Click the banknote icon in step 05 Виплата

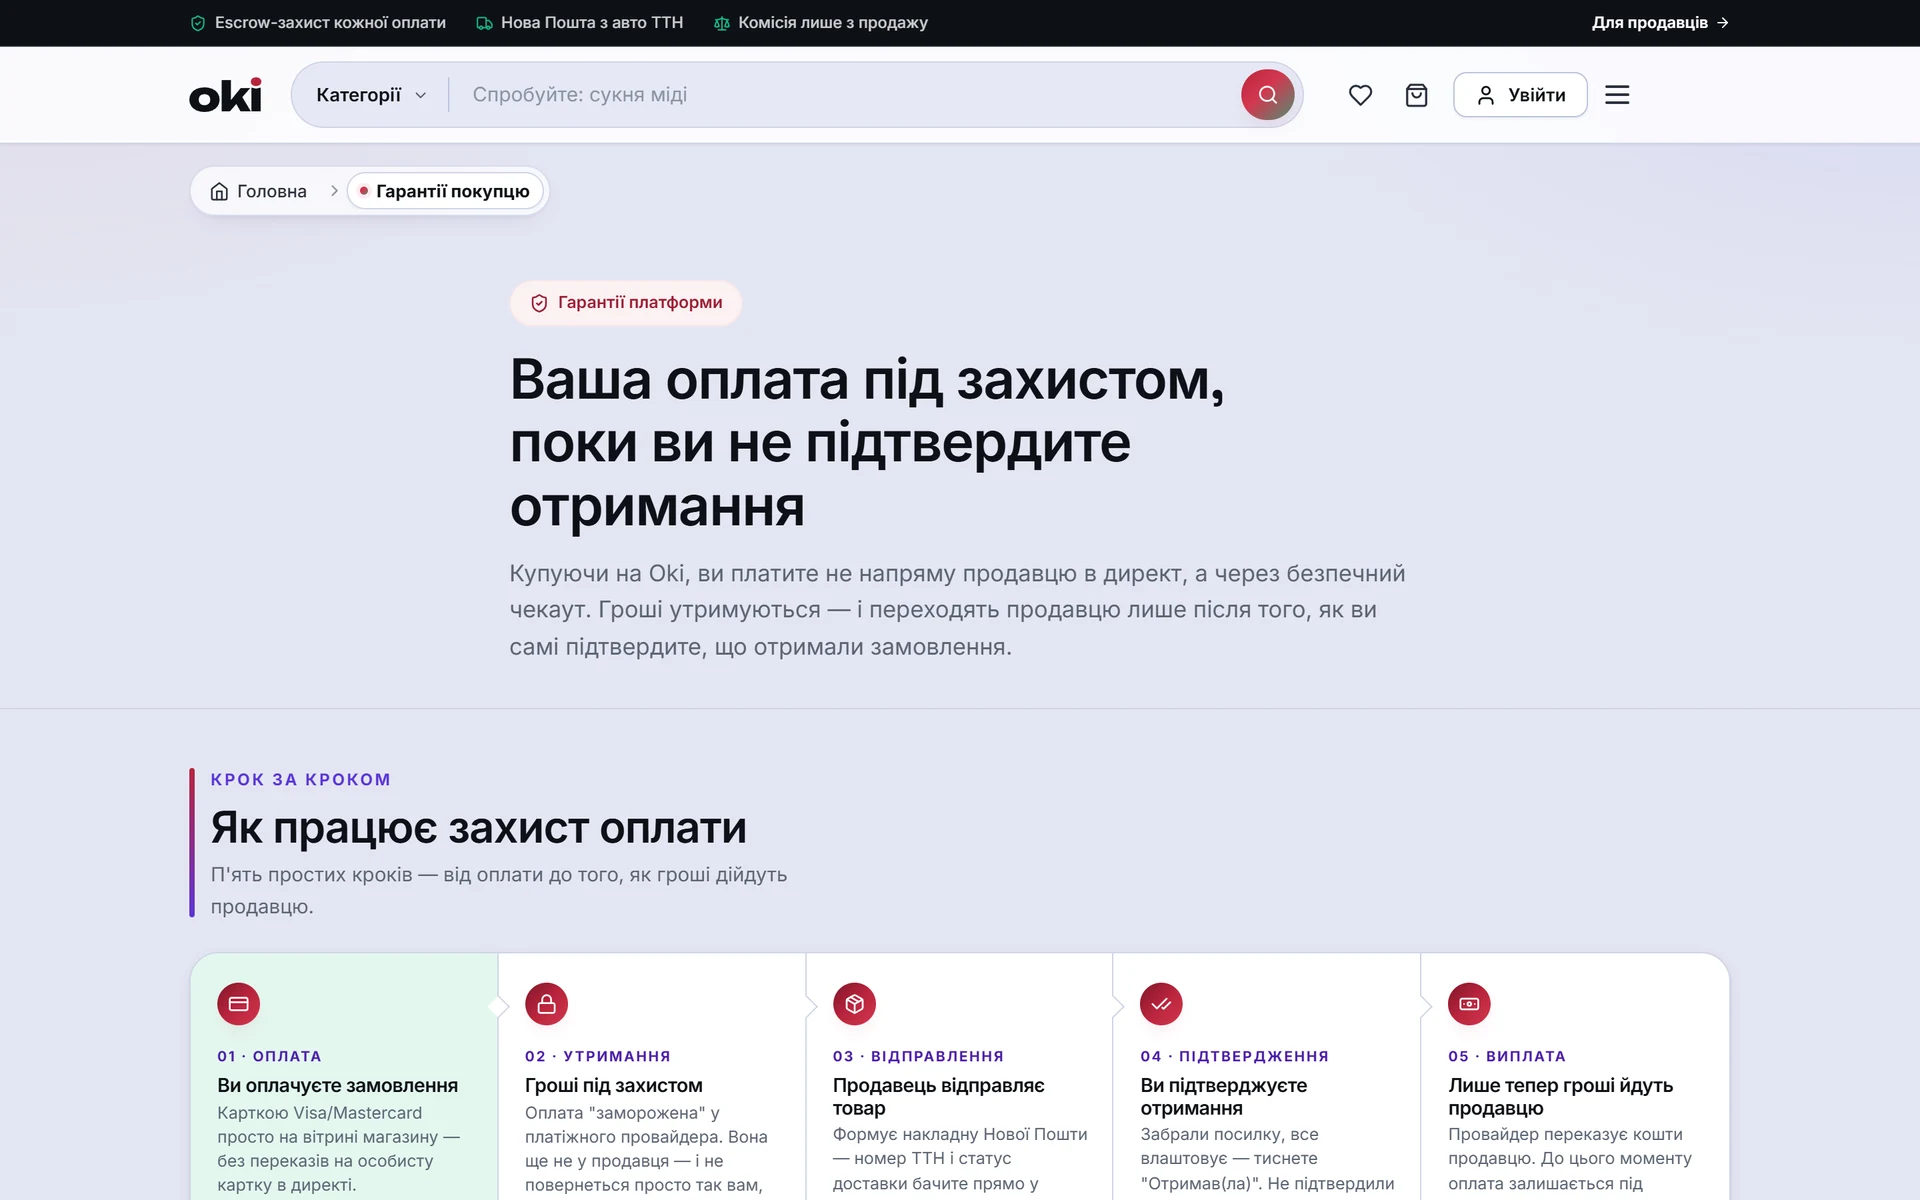point(1469,1004)
